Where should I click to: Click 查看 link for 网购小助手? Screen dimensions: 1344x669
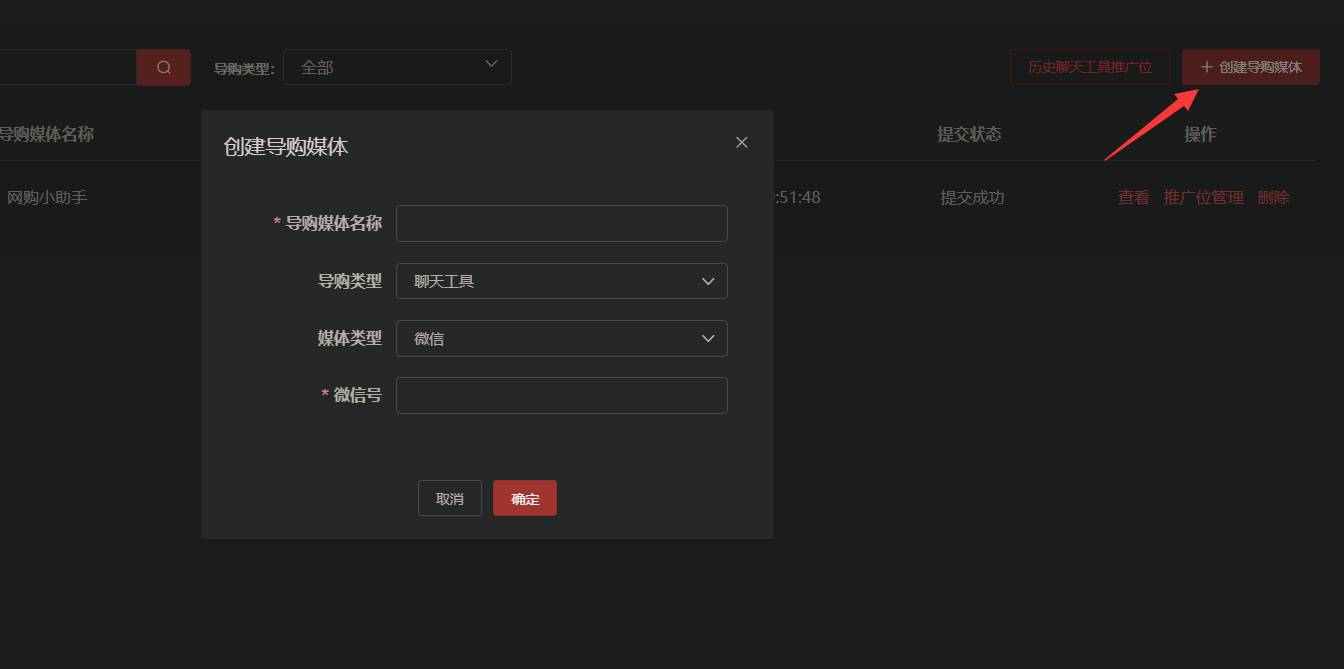click(1134, 197)
